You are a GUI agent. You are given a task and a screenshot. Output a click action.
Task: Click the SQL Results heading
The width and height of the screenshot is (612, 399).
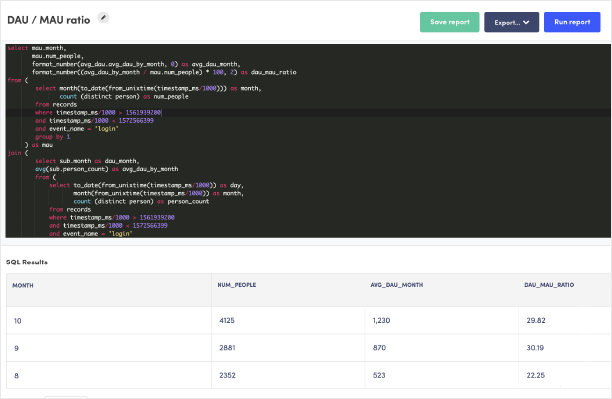click(x=27, y=262)
